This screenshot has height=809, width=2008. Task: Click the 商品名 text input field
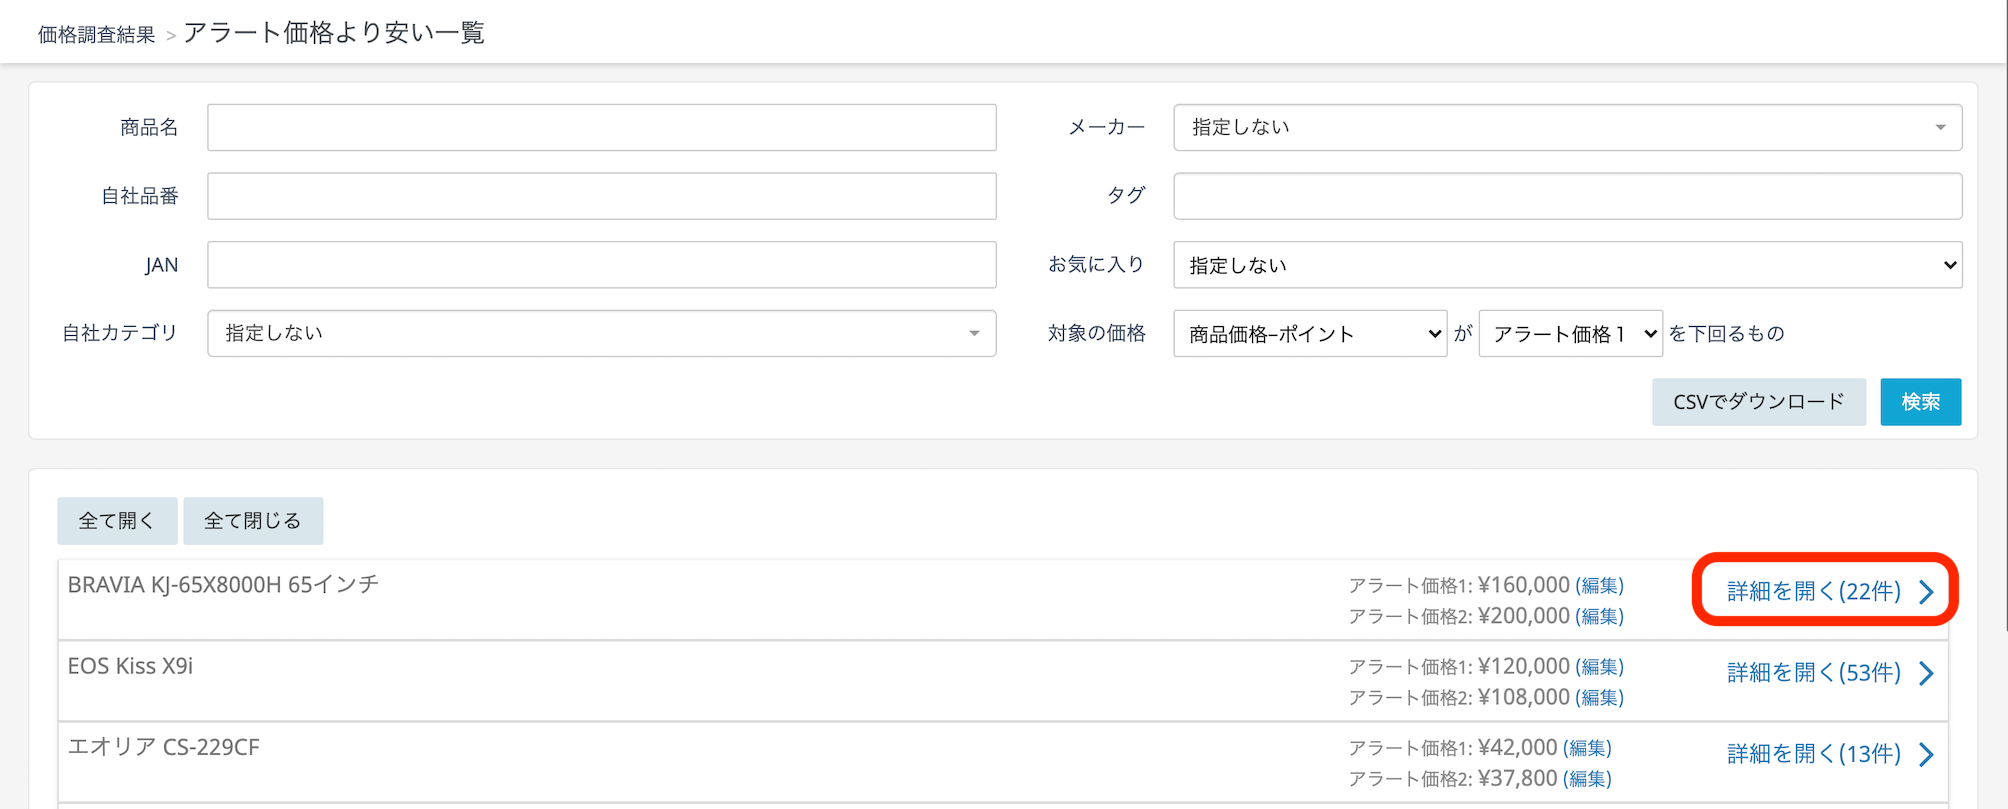tap(601, 127)
